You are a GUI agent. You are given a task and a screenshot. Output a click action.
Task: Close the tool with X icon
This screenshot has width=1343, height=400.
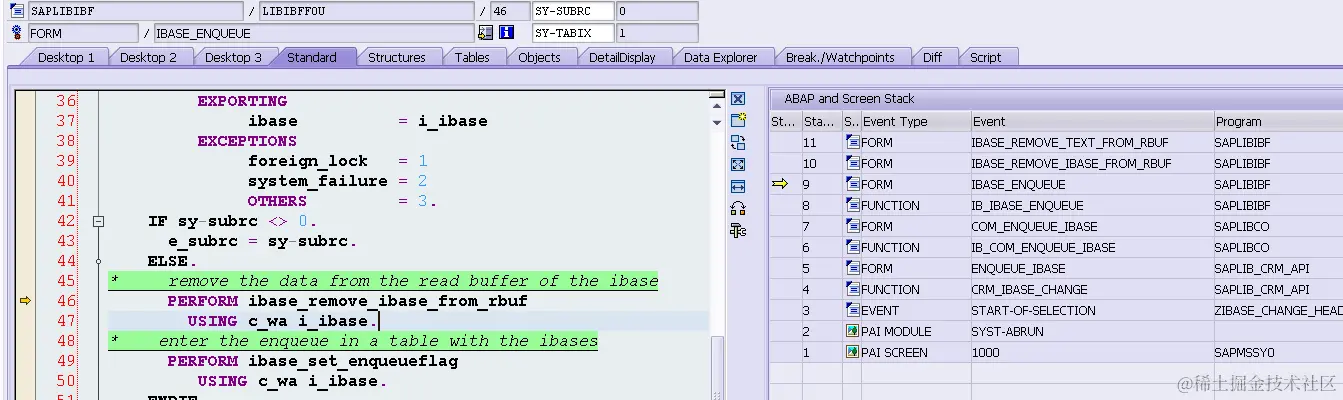(738, 98)
